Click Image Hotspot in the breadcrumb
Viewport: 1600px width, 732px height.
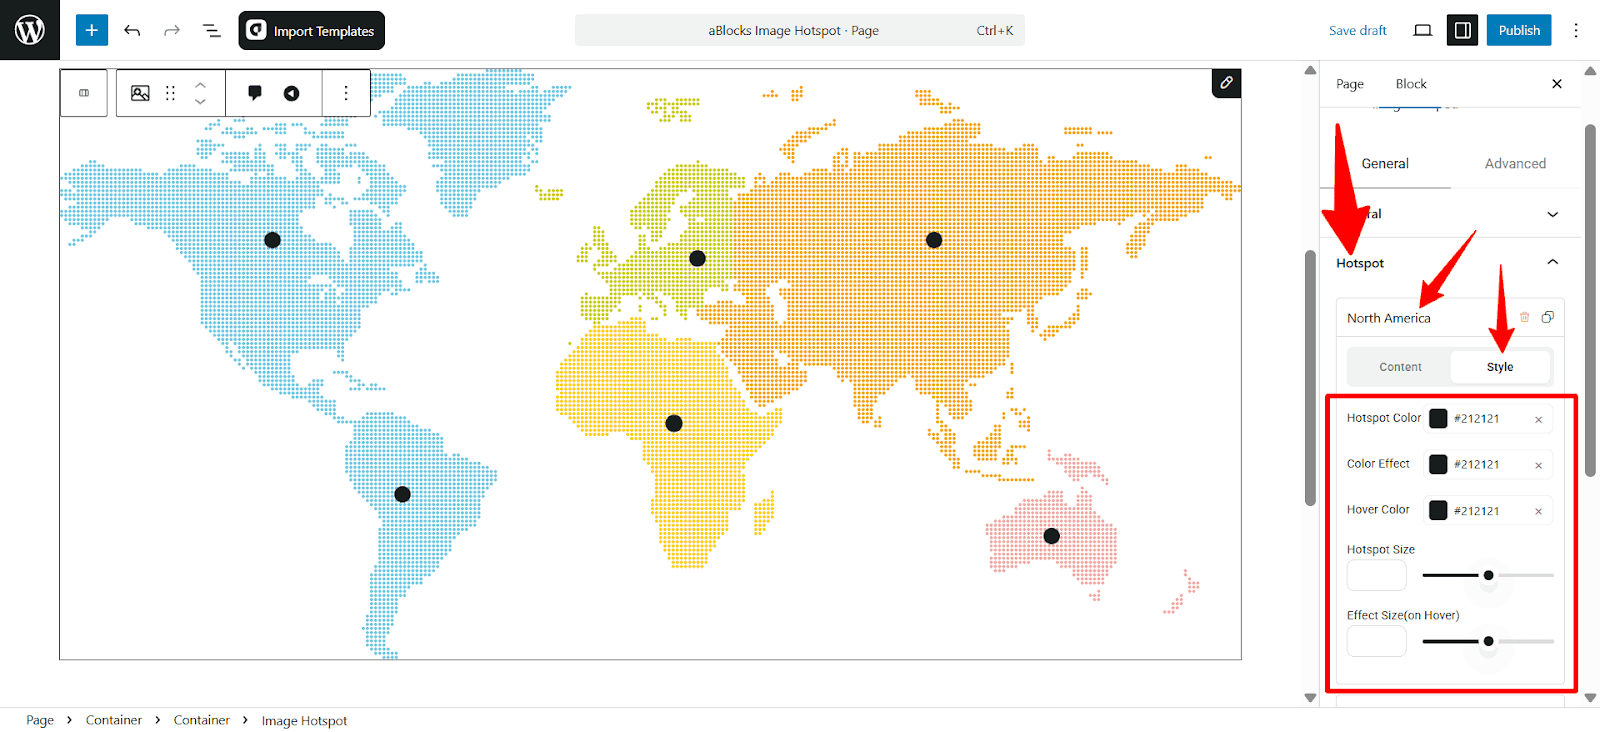coord(304,721)
